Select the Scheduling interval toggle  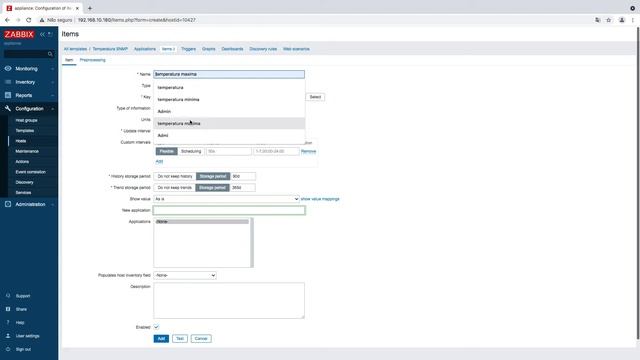click(x=191, y=151)
